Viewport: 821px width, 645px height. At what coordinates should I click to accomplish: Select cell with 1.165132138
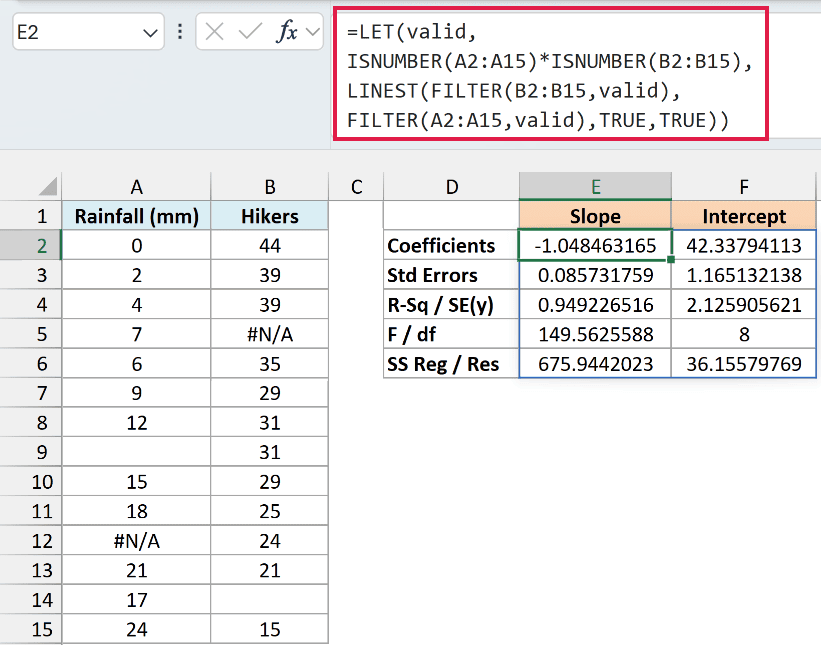[744, 275]
